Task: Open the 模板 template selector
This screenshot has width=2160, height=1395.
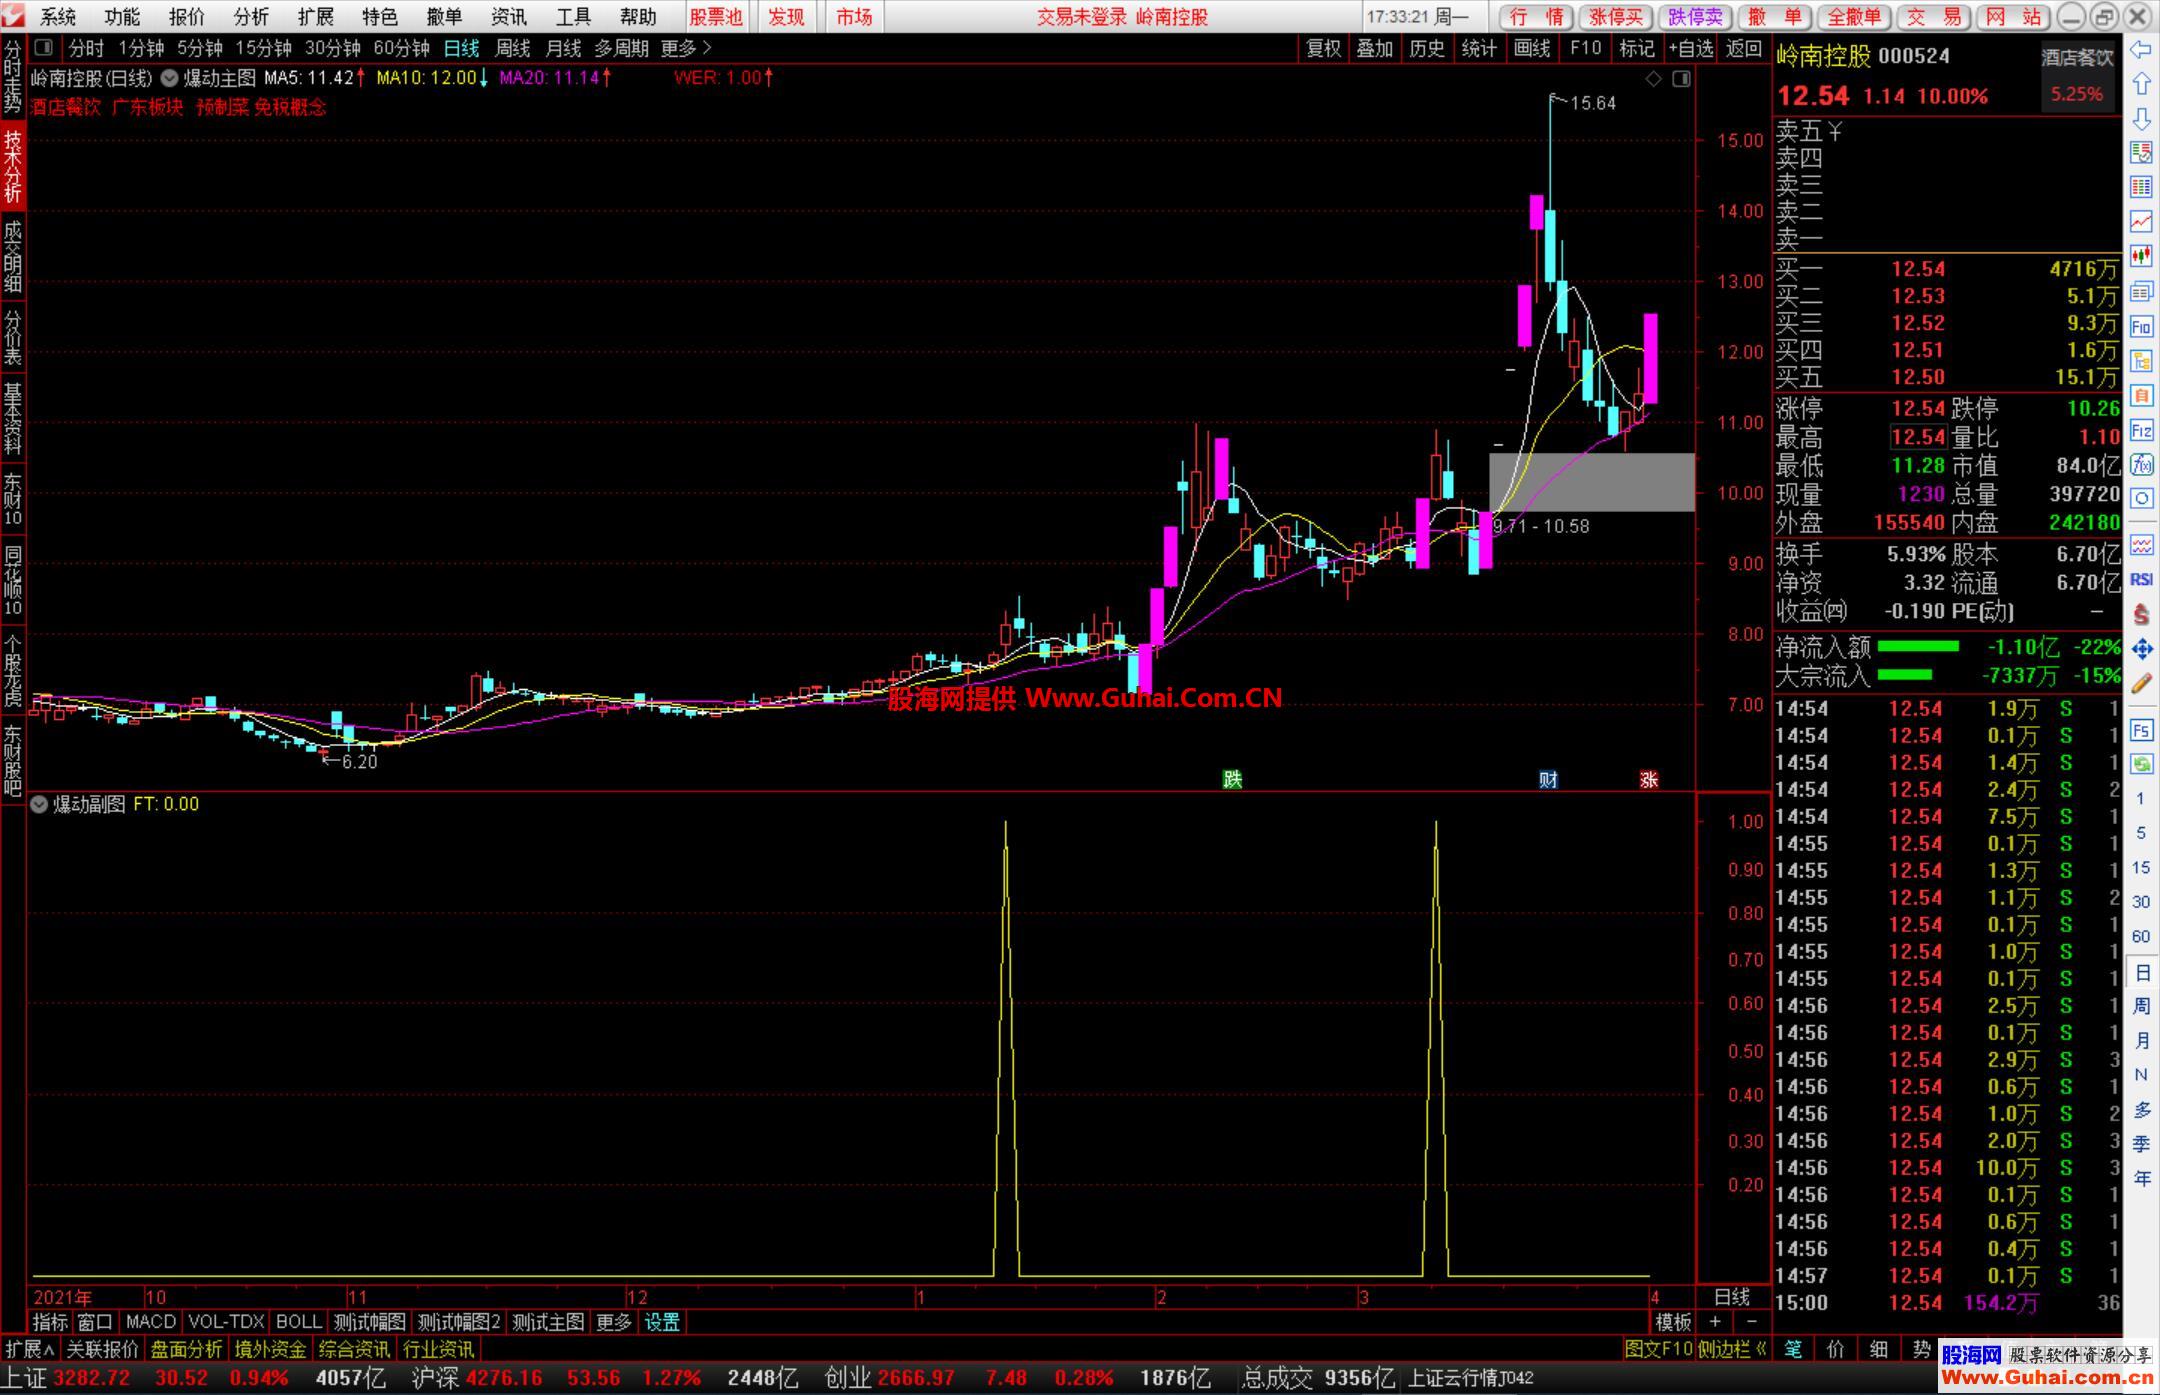Action: tap(1673, 1322)
